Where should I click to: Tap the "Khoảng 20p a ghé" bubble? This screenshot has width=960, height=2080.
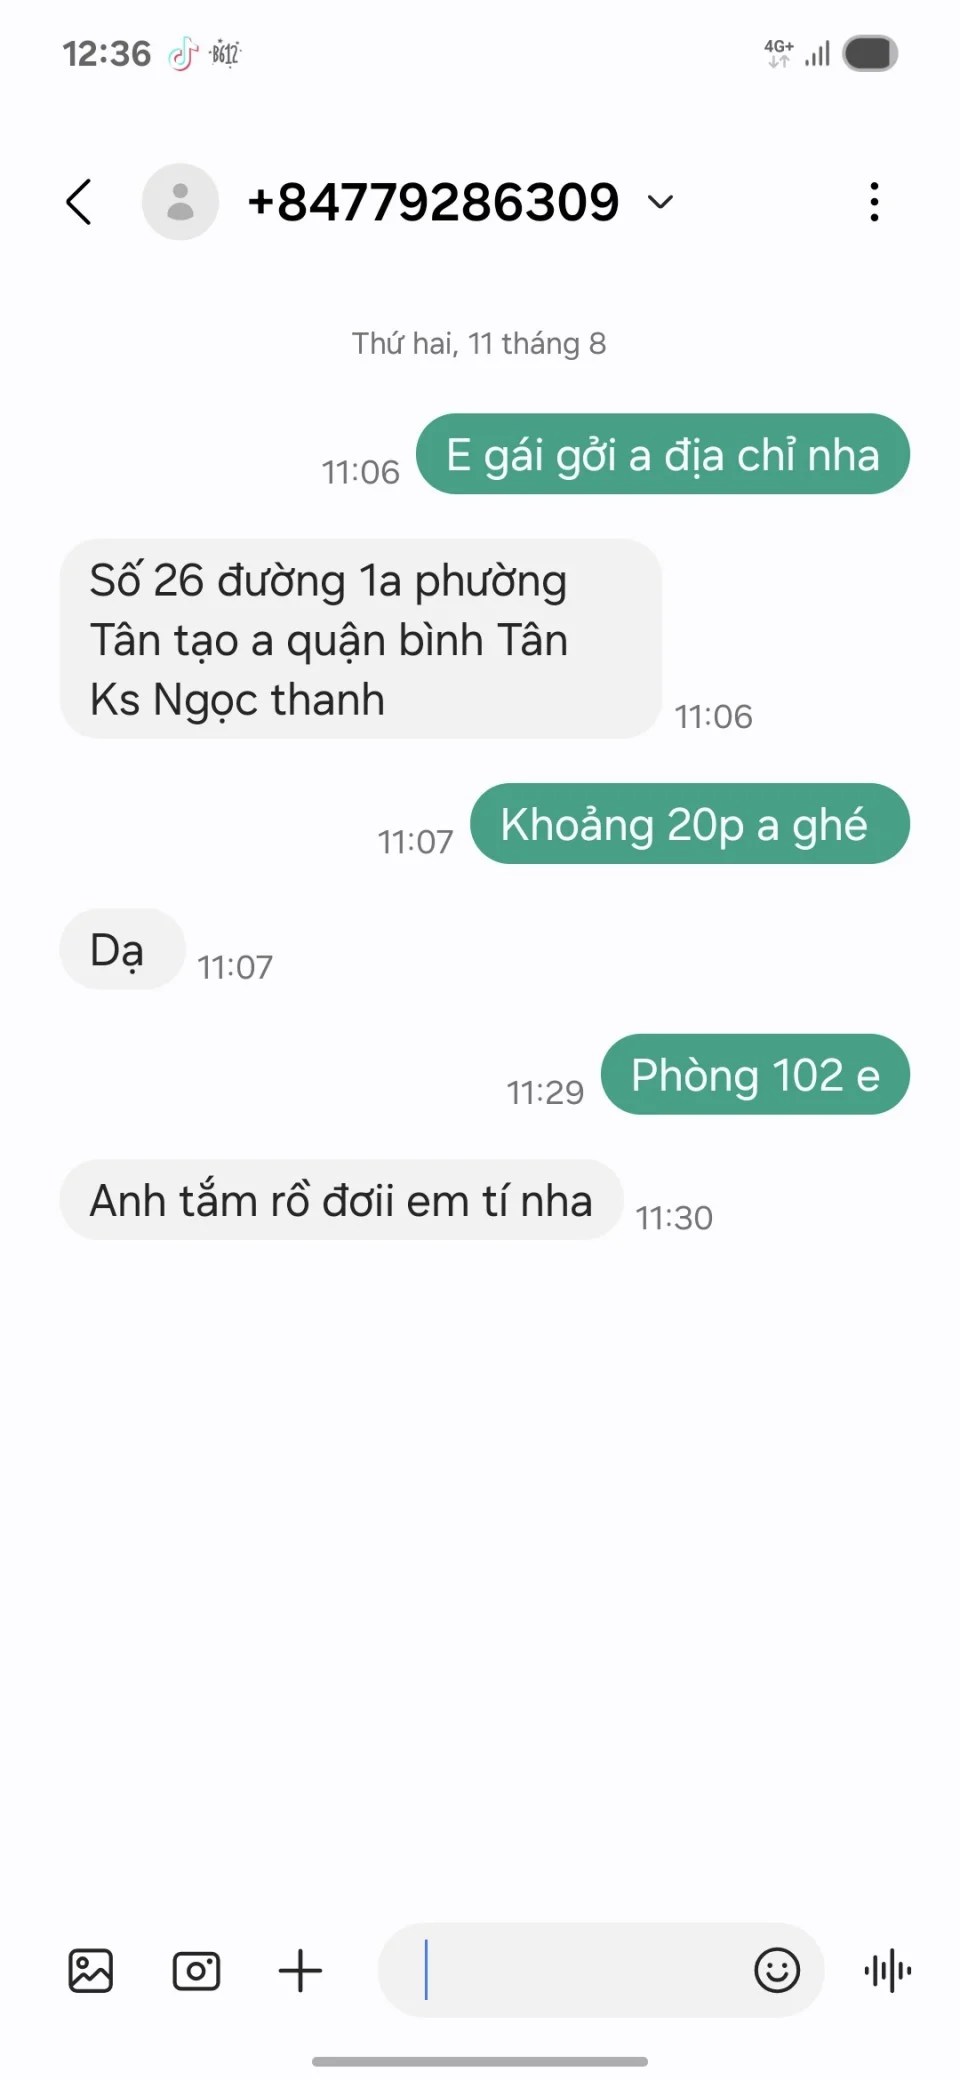pyautogui.click(x=690, y=824)
